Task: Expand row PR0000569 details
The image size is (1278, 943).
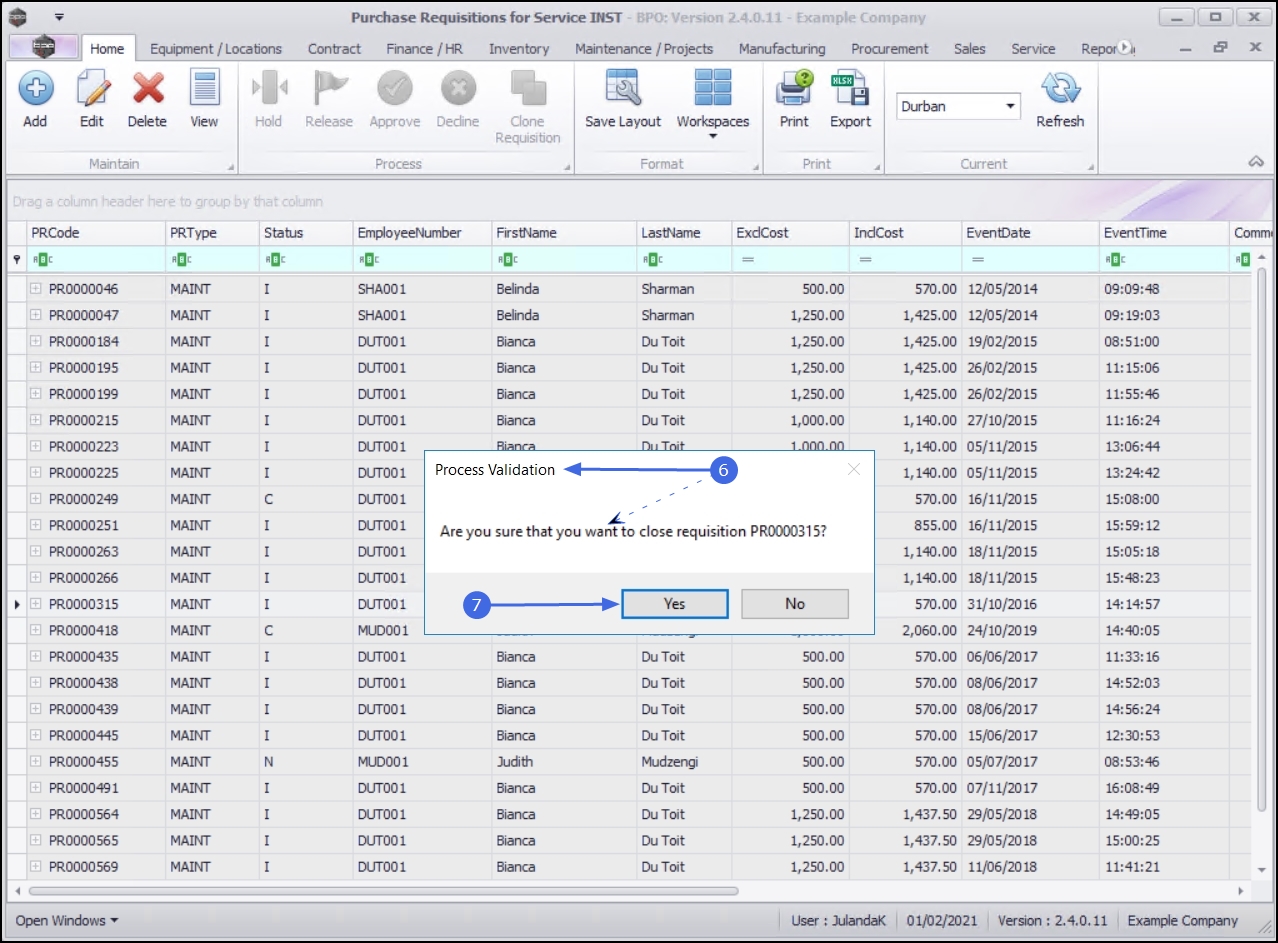Action: point(36,867)
